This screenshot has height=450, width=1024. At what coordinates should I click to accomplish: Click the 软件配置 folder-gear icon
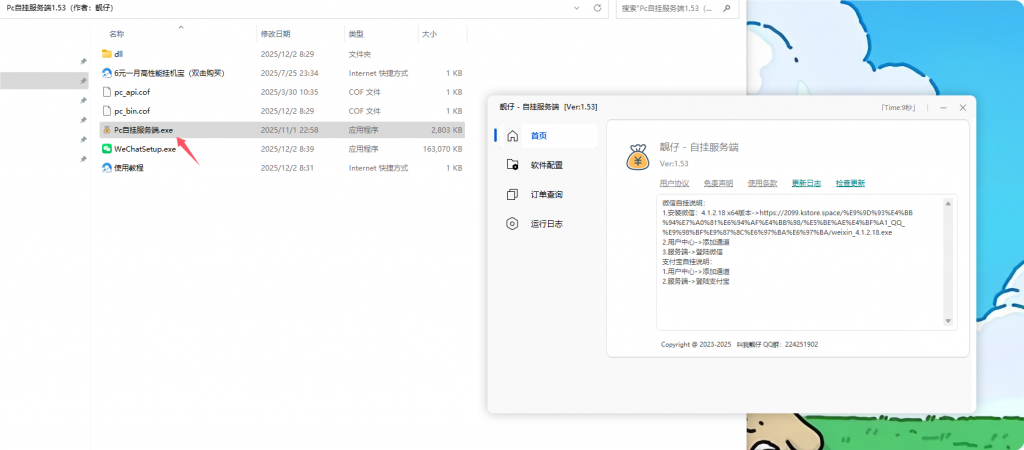click(x=513, y=165)
